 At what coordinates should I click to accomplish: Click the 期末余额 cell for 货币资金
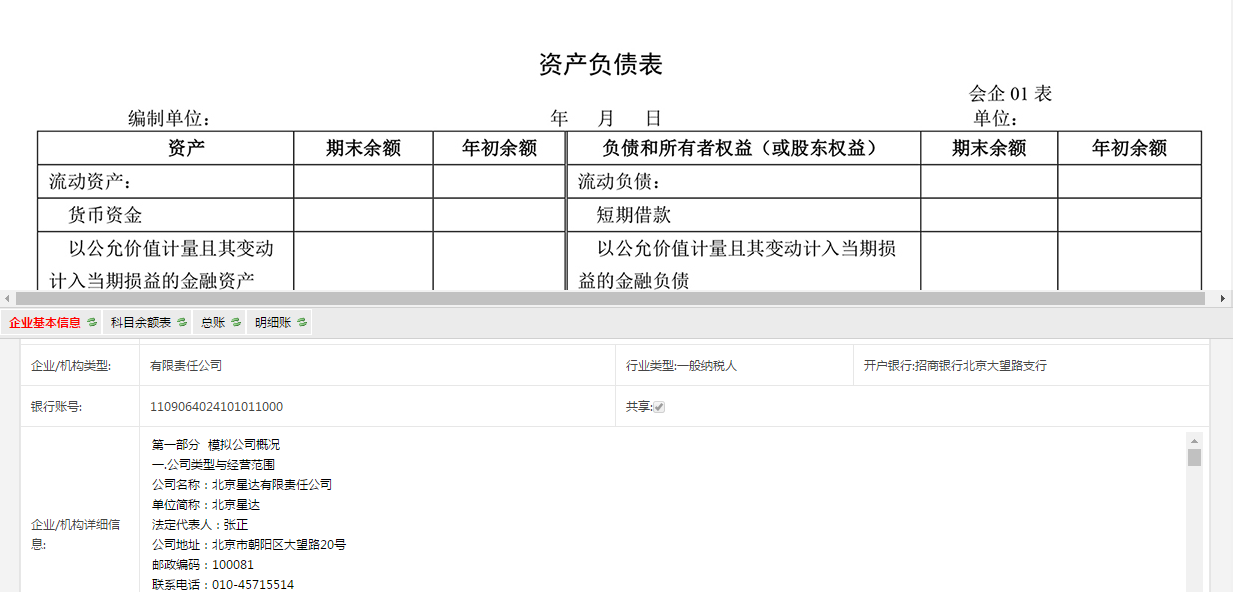[x=363, y=215]
